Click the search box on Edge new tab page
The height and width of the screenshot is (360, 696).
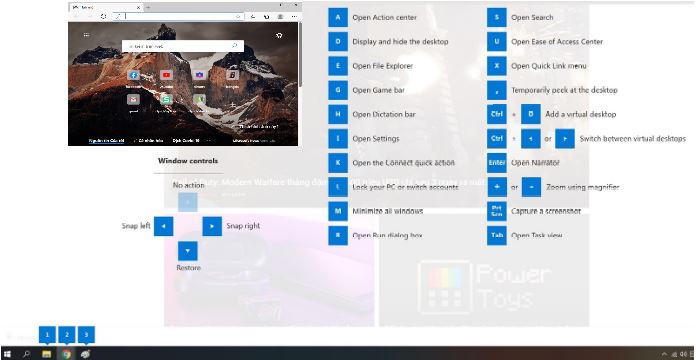point(183,46)
